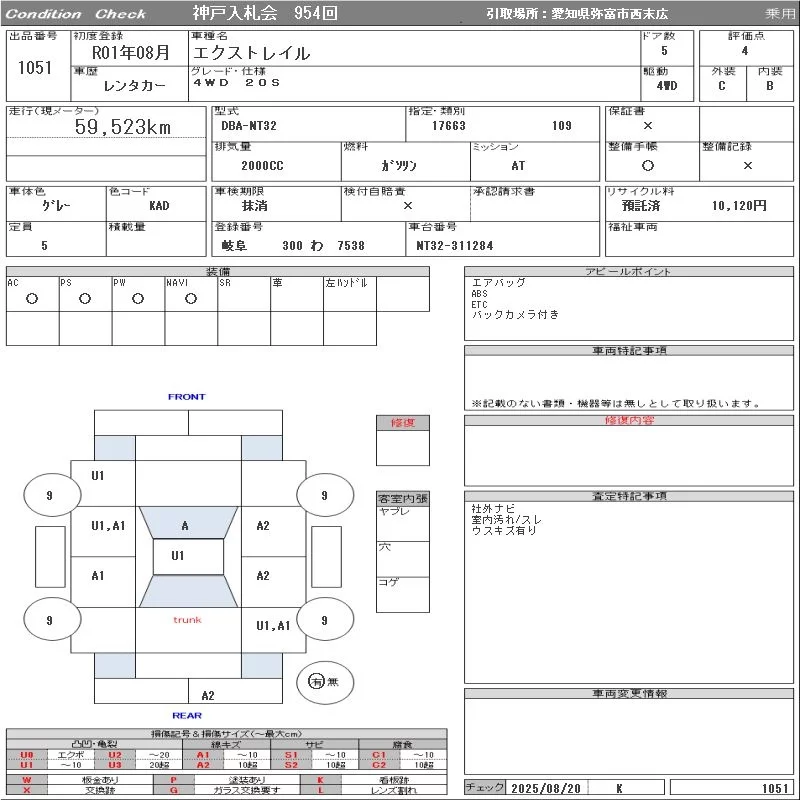
Task: Click the Condition Check title
Action: [x=76, y=14]
